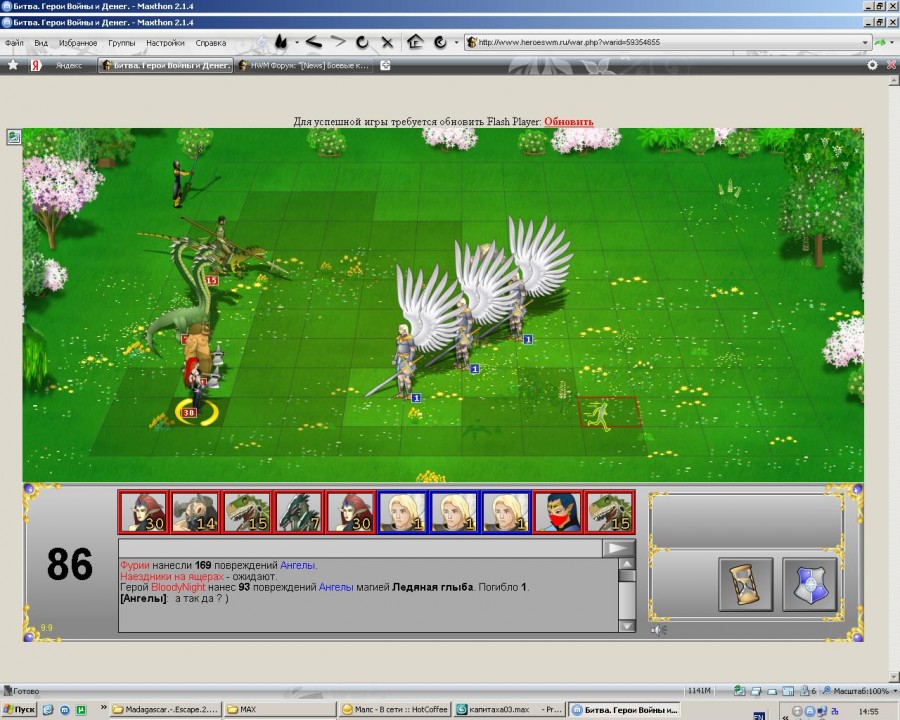Select the Битва. Герои Войны и Денег tab
Image resolution: width=900 pixels, height=720 pixels.
pyautogui.click(x=166, y=65)
